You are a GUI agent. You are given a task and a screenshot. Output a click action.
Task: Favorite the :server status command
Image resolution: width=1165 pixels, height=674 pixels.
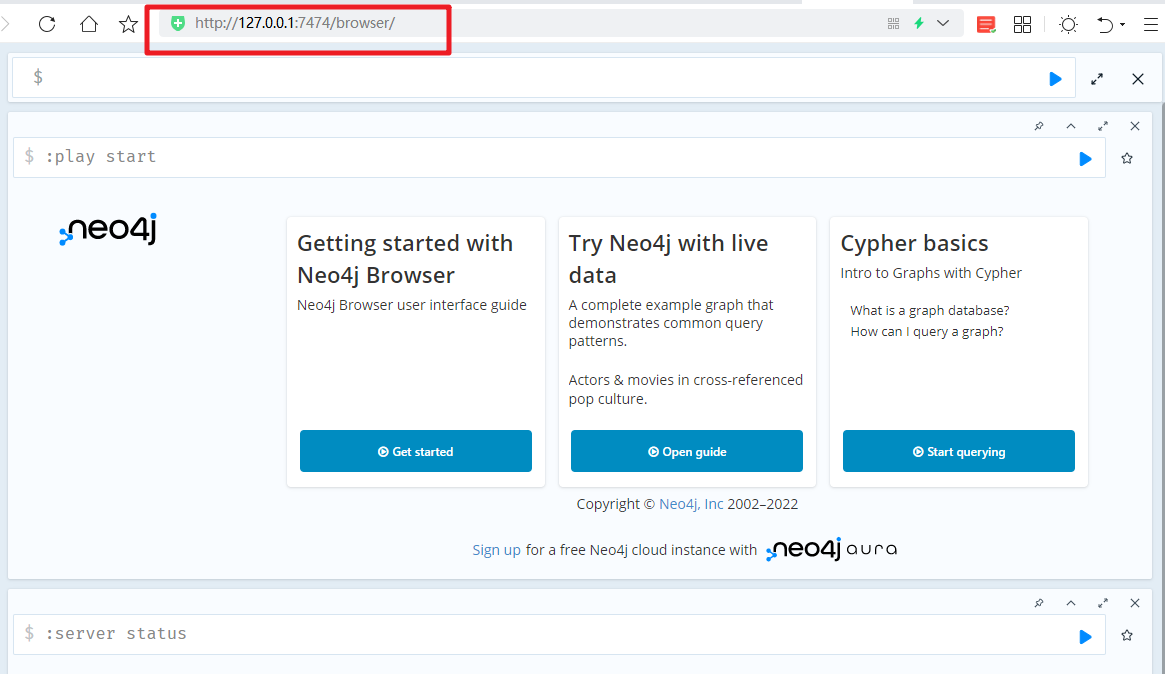pyautogui.click(x=1127, y=635)
